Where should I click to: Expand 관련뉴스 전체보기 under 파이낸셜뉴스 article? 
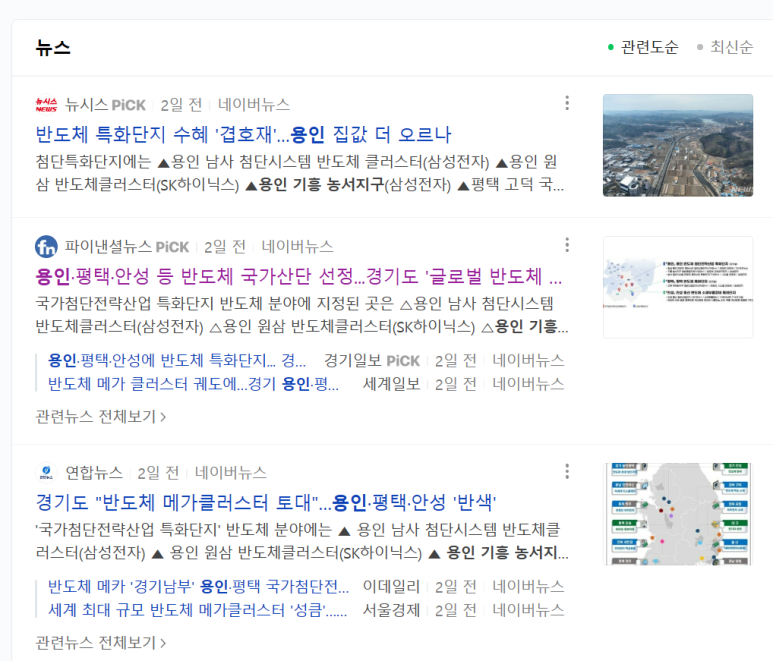click(x=101, y=417)
